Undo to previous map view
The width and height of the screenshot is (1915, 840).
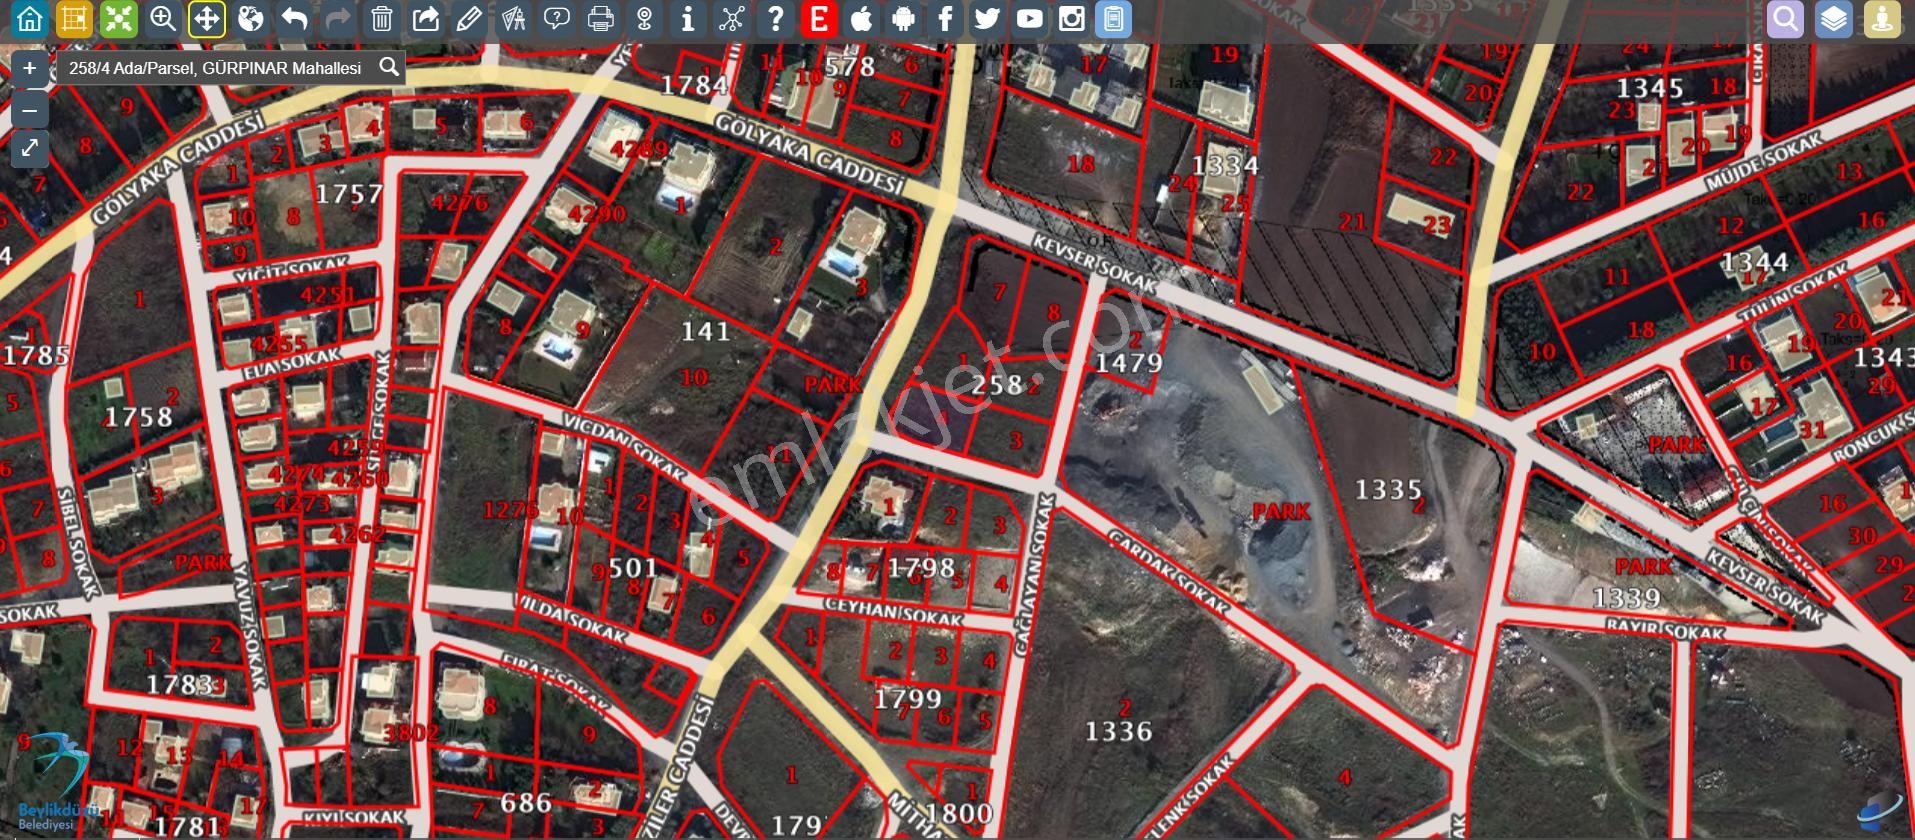coord(294,19)
